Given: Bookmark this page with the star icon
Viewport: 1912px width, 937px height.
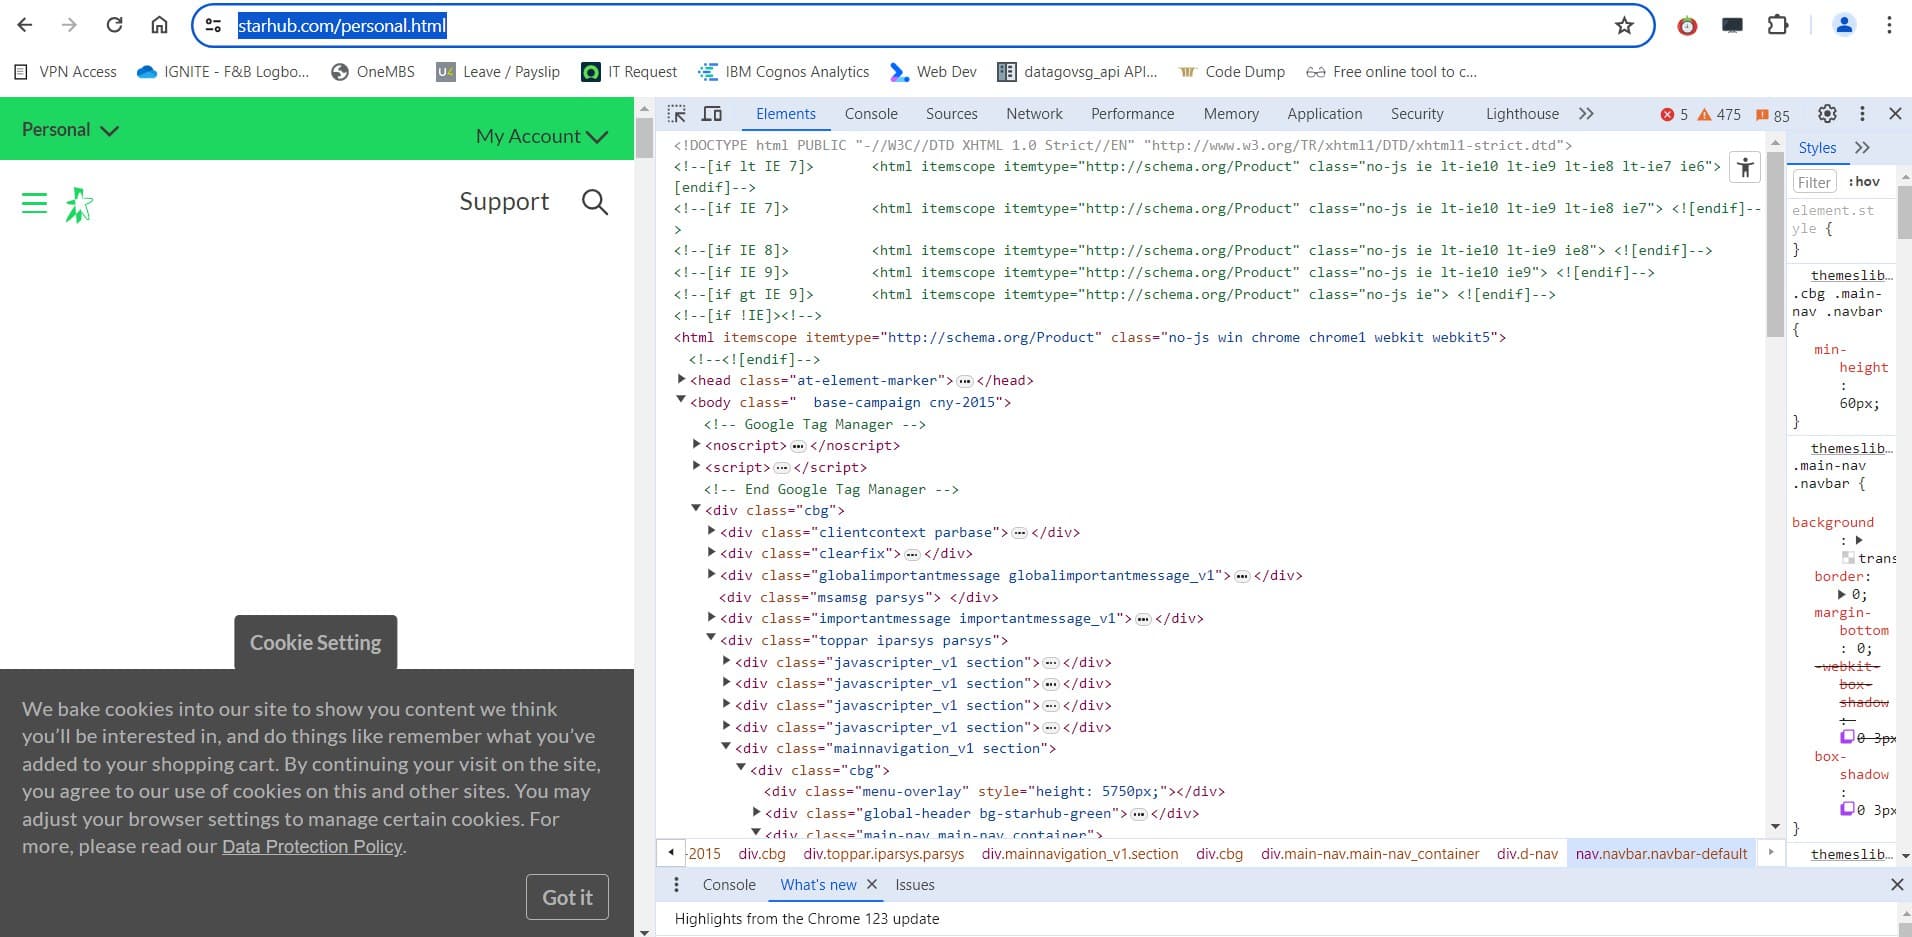Looking at the screenshot, I should (x=1624, y=25).
